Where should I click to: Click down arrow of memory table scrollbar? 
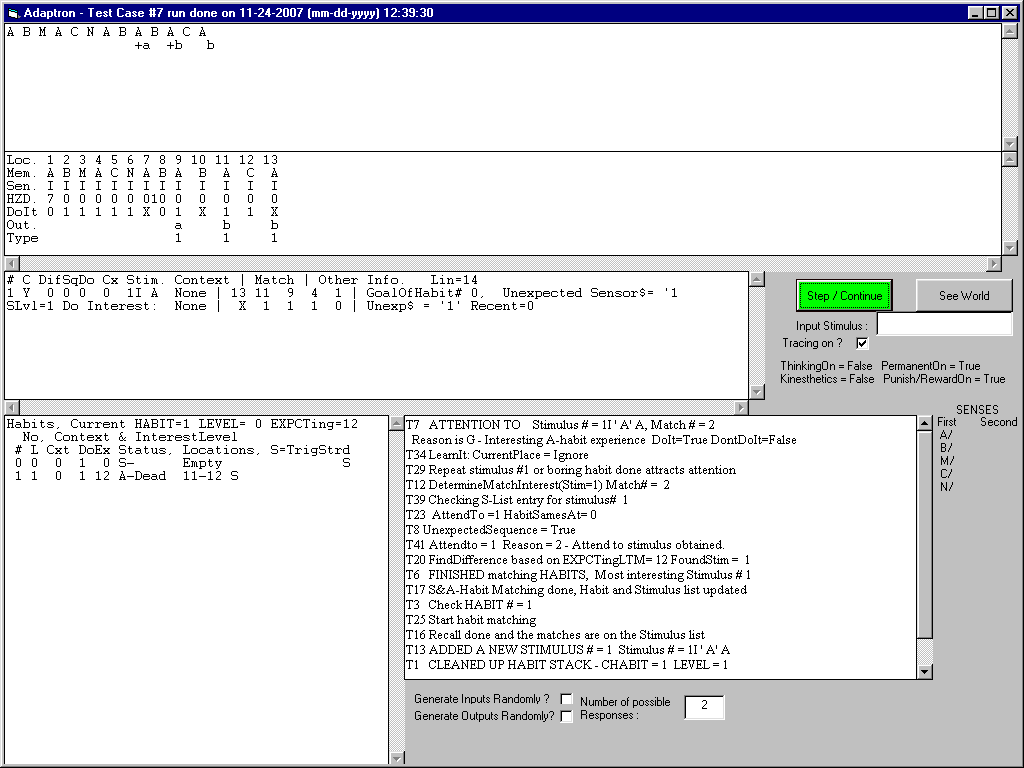click(1010, 248)
